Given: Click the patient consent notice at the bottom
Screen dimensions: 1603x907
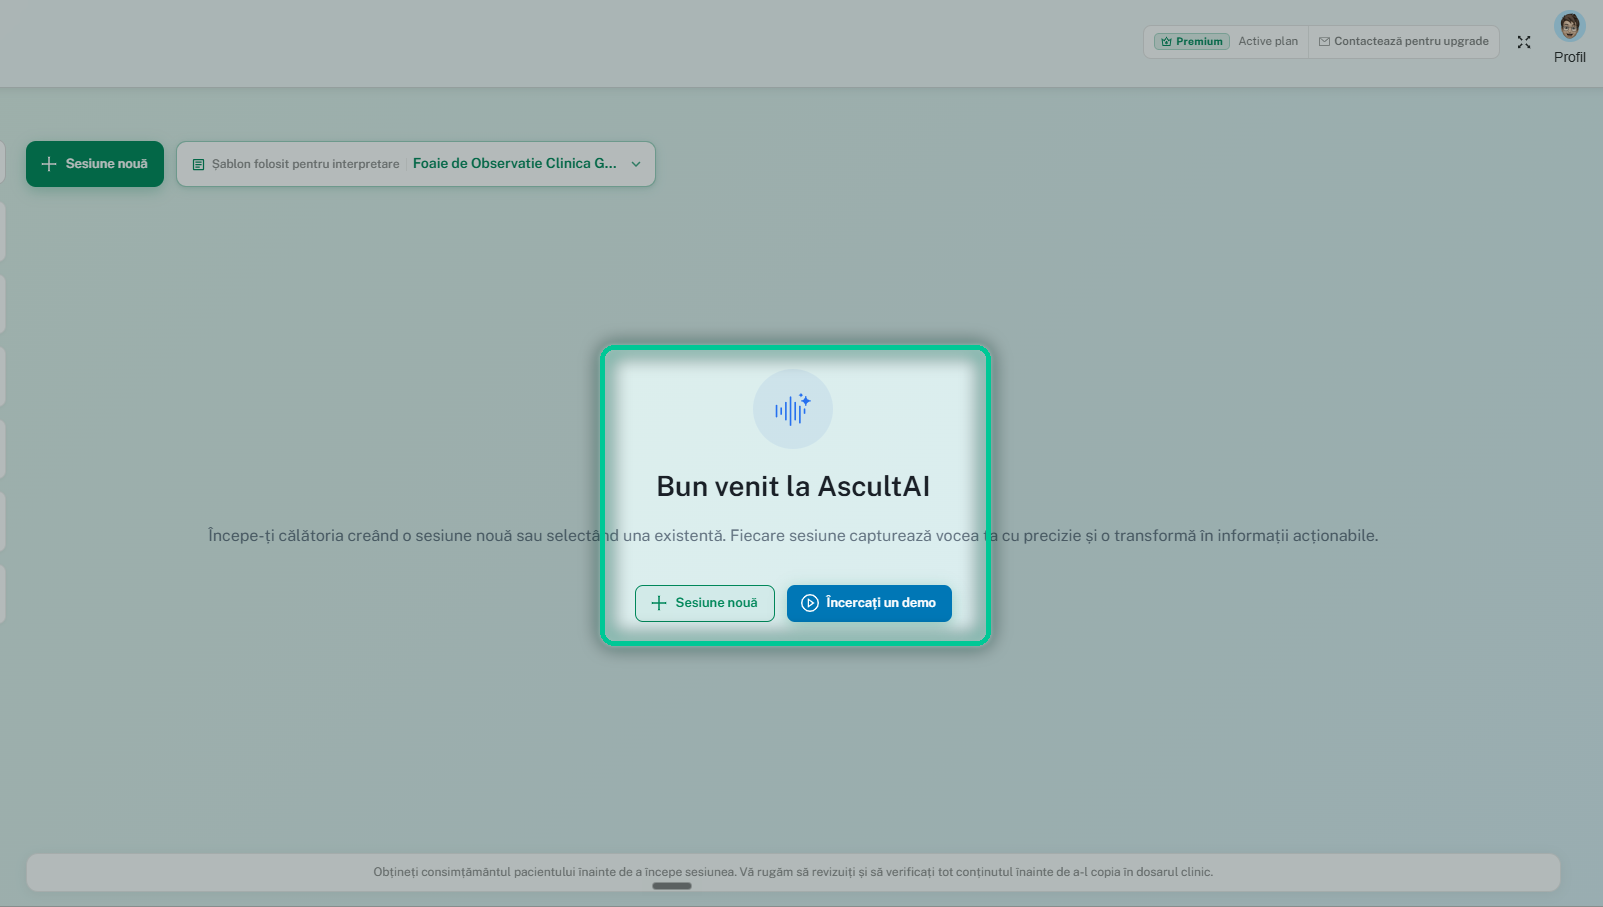Looking at the screenshot, I should [x=793, y=872].
